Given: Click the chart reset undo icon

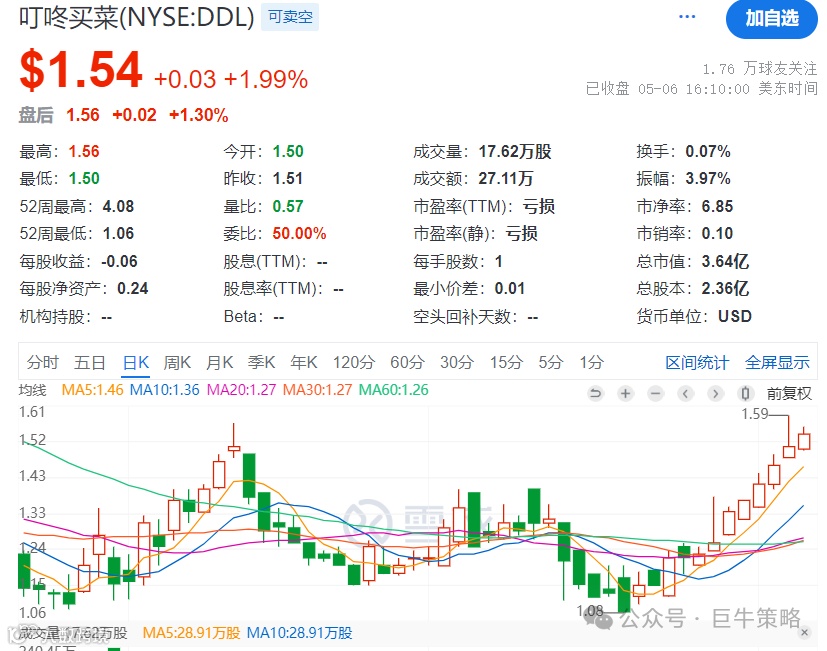Looking at the screenshot, I should coord(595,394).
